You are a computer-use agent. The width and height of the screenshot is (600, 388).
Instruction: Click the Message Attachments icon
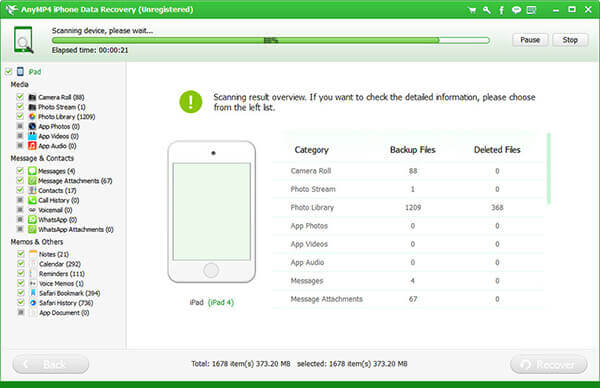click(x=32, y=181)
